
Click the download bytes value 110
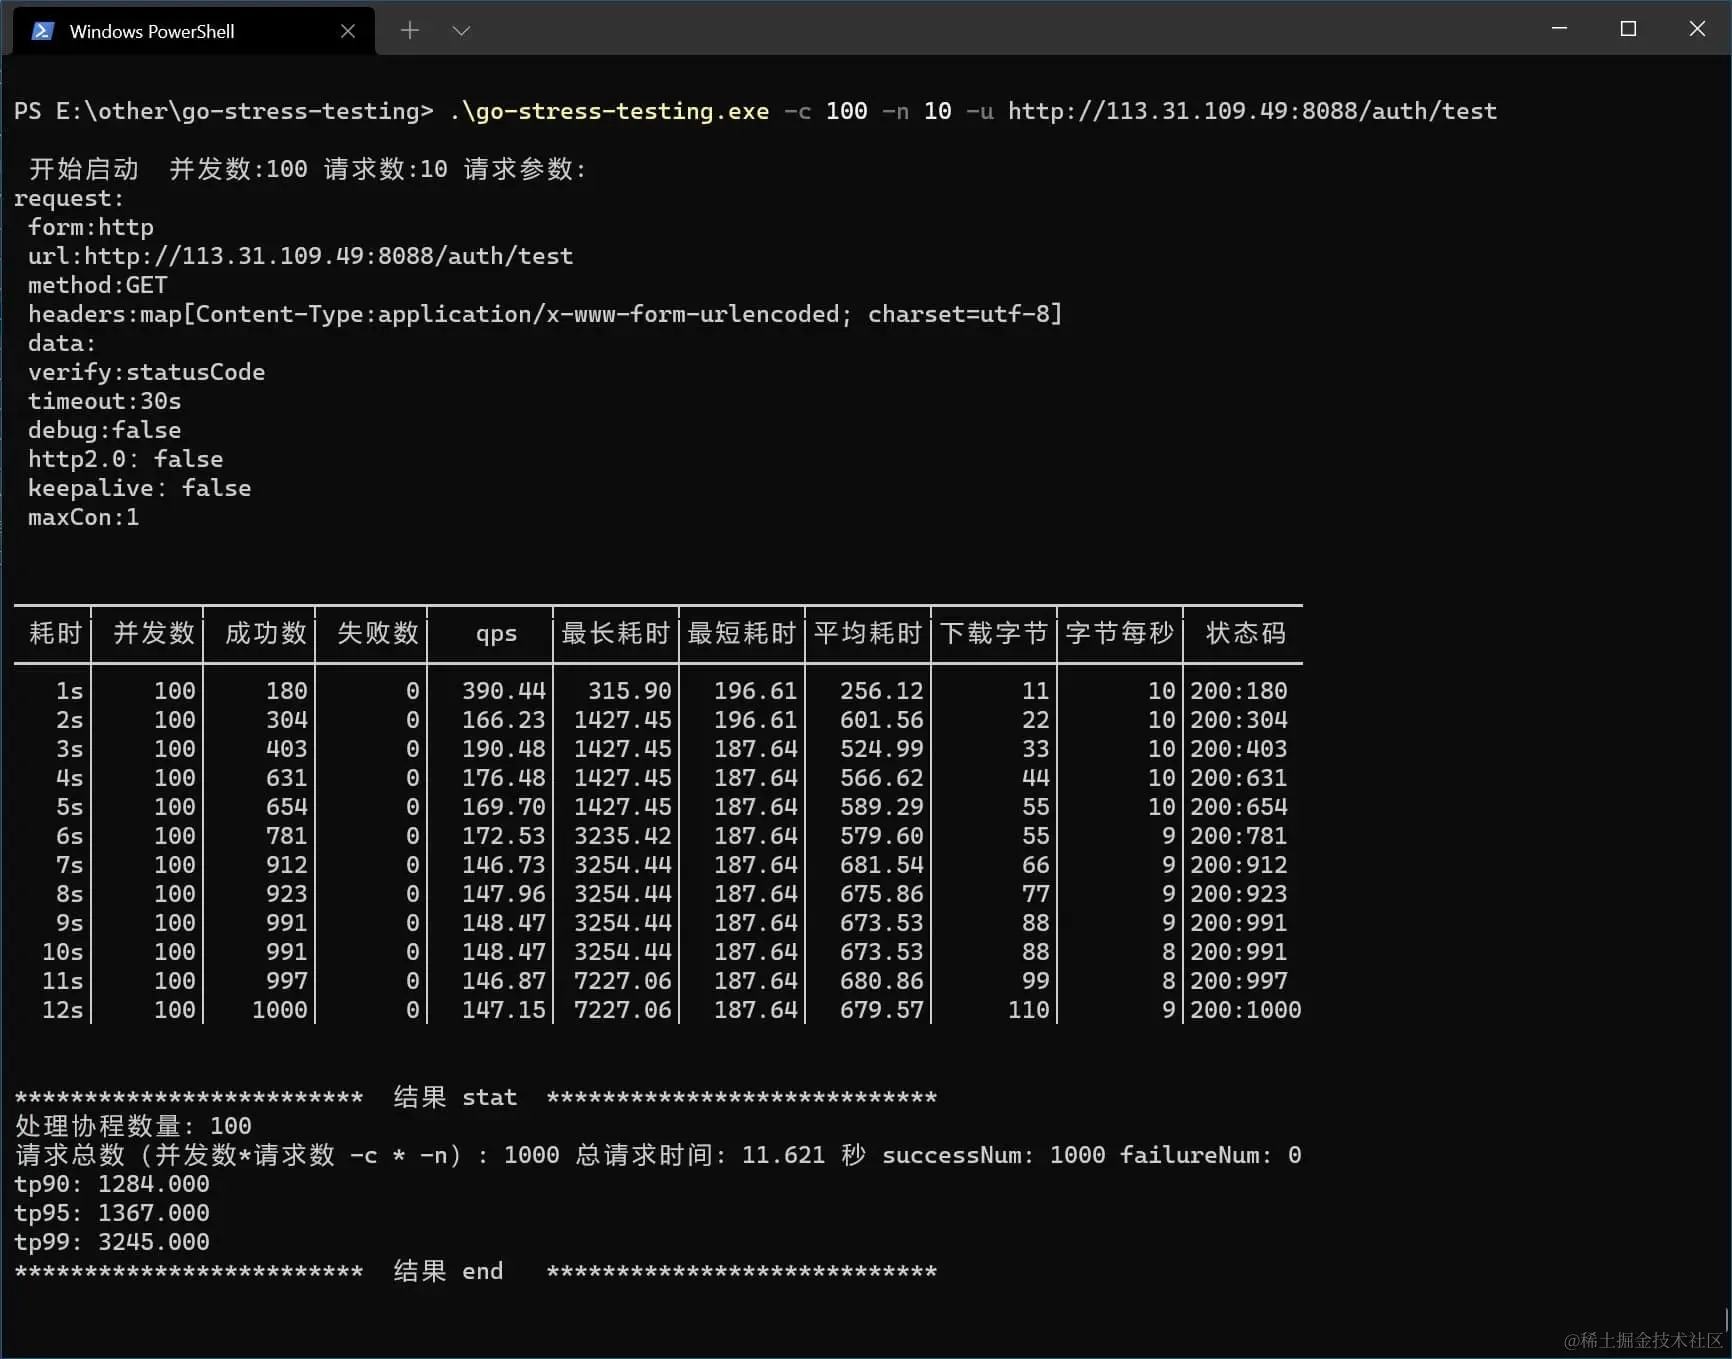coord(1029,1010)
